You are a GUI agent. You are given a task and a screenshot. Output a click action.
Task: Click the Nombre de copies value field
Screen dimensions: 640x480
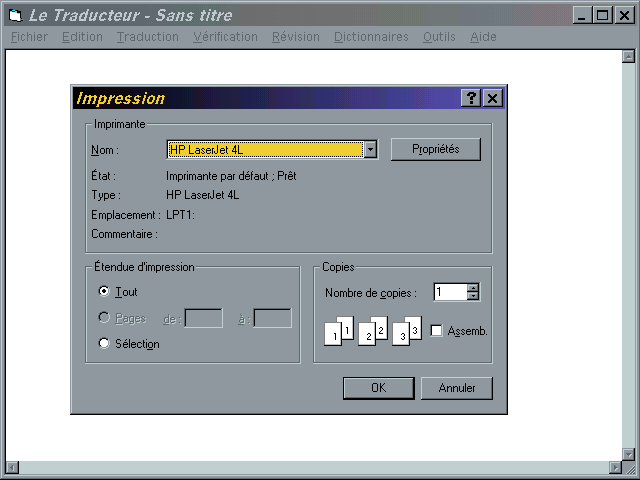(451, 292)
